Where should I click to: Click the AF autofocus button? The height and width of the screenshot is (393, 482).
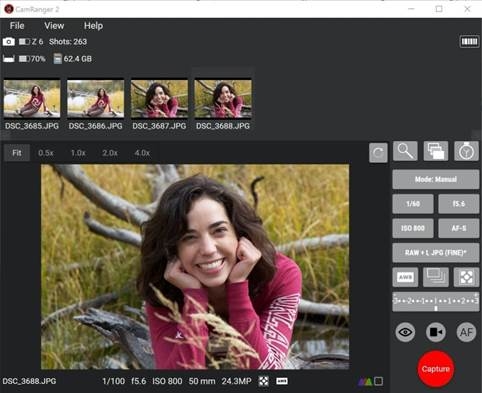coord(466,332)
